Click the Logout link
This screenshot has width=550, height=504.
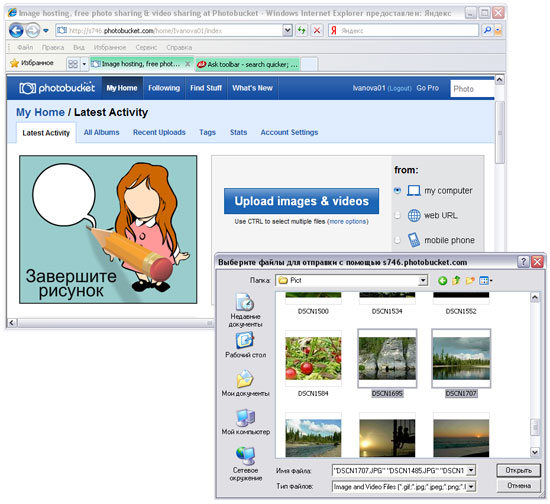tap(400, 88)
